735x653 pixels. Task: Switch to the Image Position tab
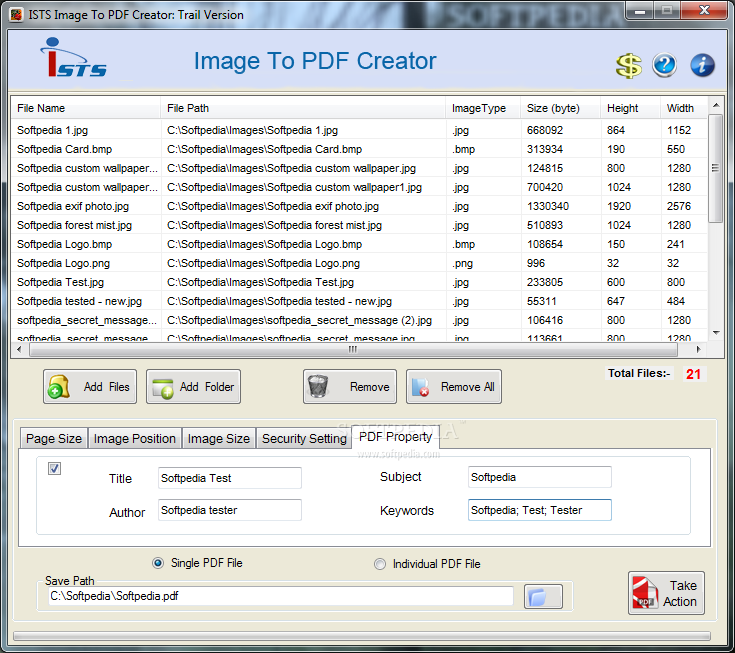coord(135,439)
